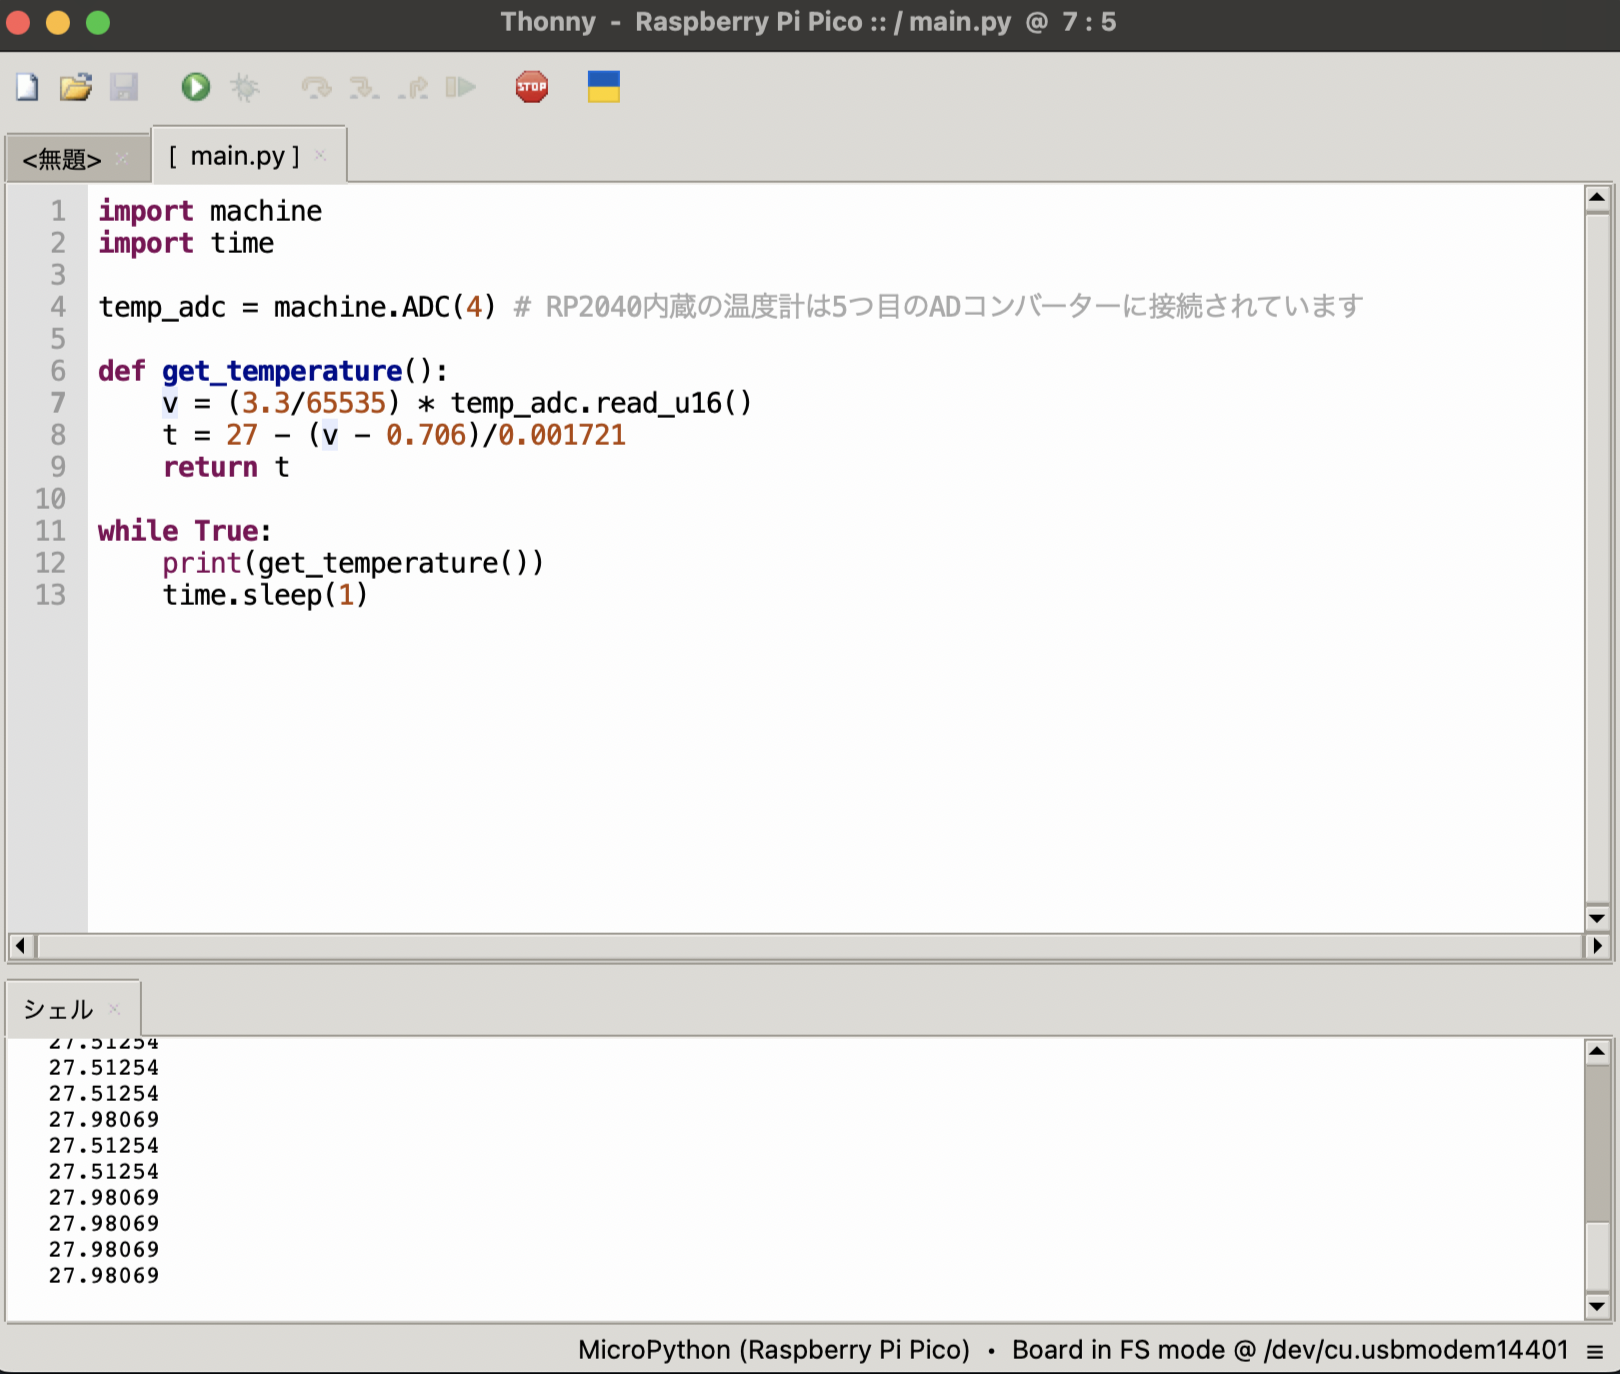
Task: Select the シェル shell tab
Action: [57, 1010]
